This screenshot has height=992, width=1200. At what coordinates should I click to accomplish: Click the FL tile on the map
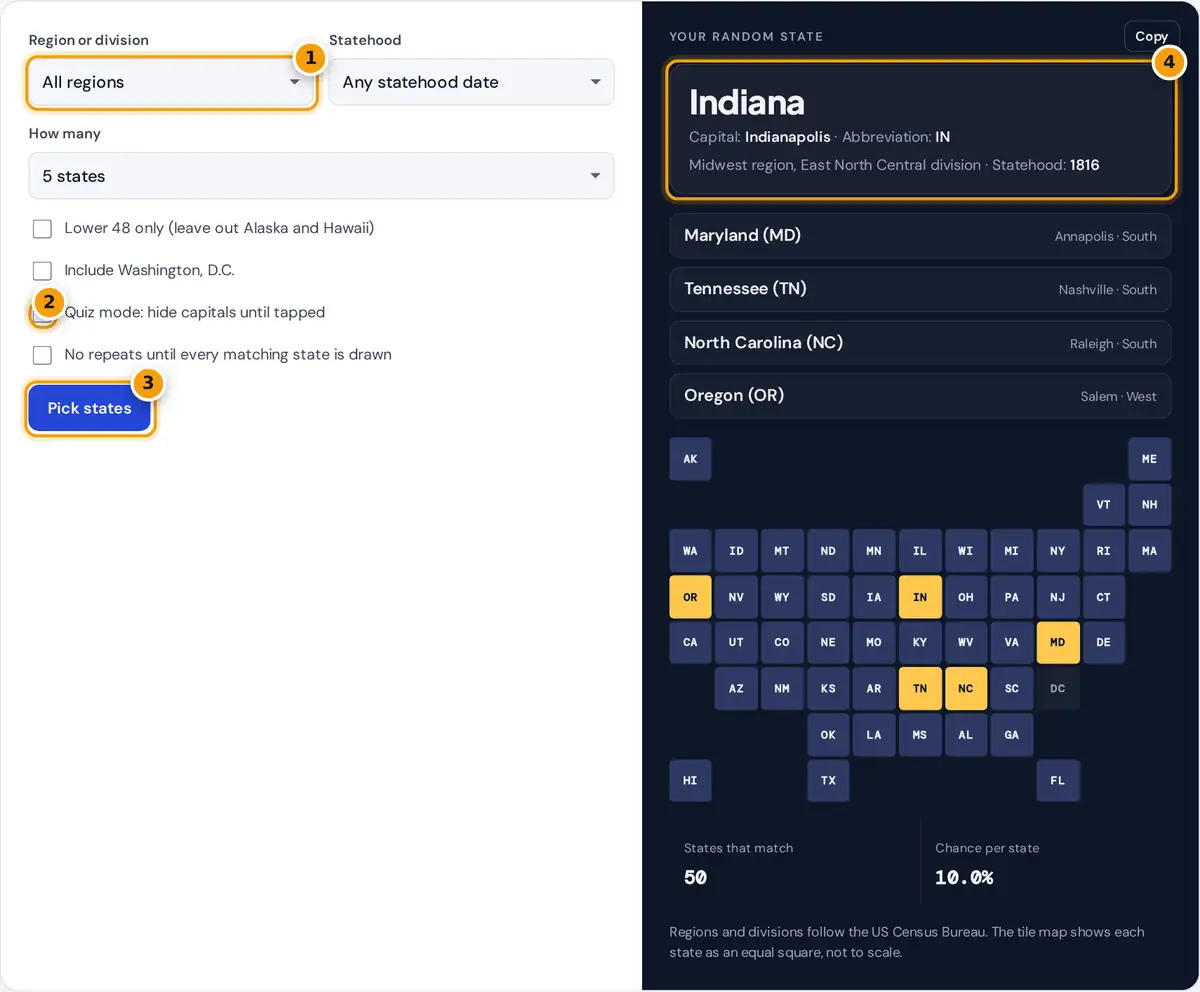click(1057, 780)
